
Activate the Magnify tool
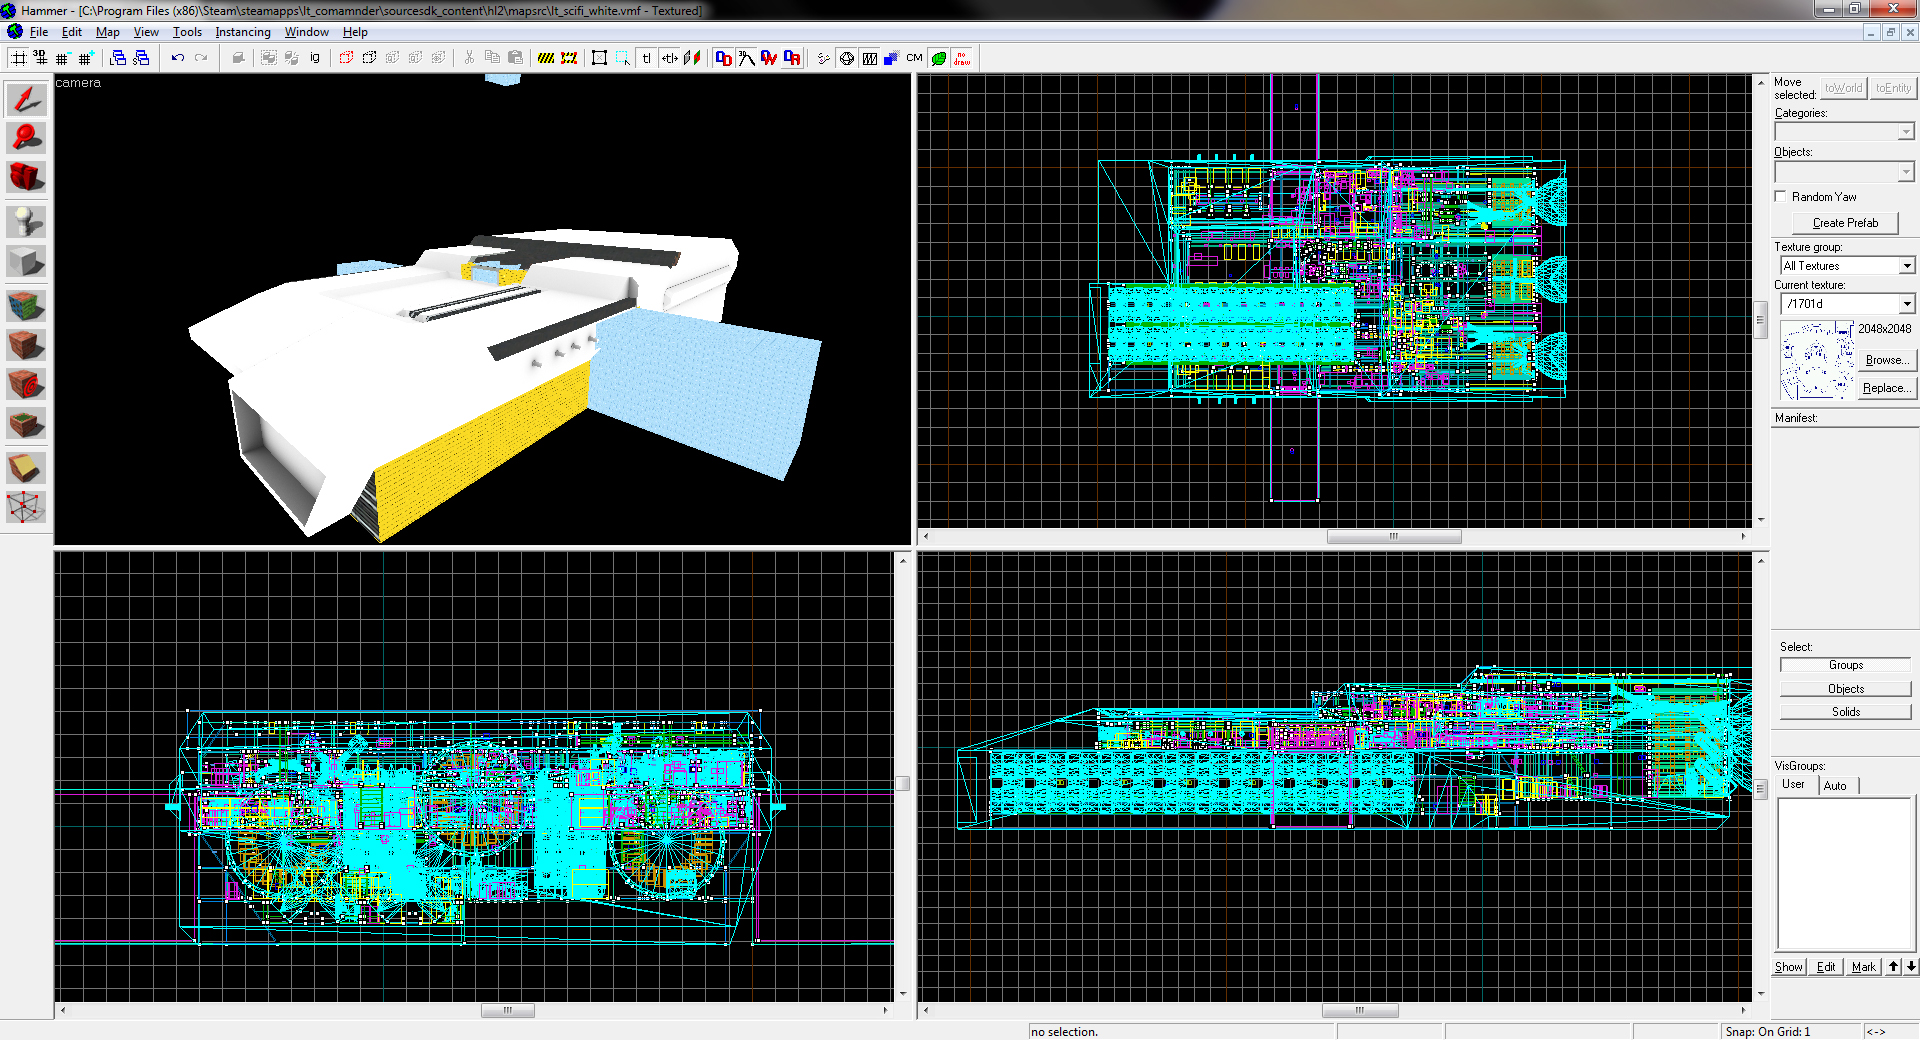[x=26, y=138]
